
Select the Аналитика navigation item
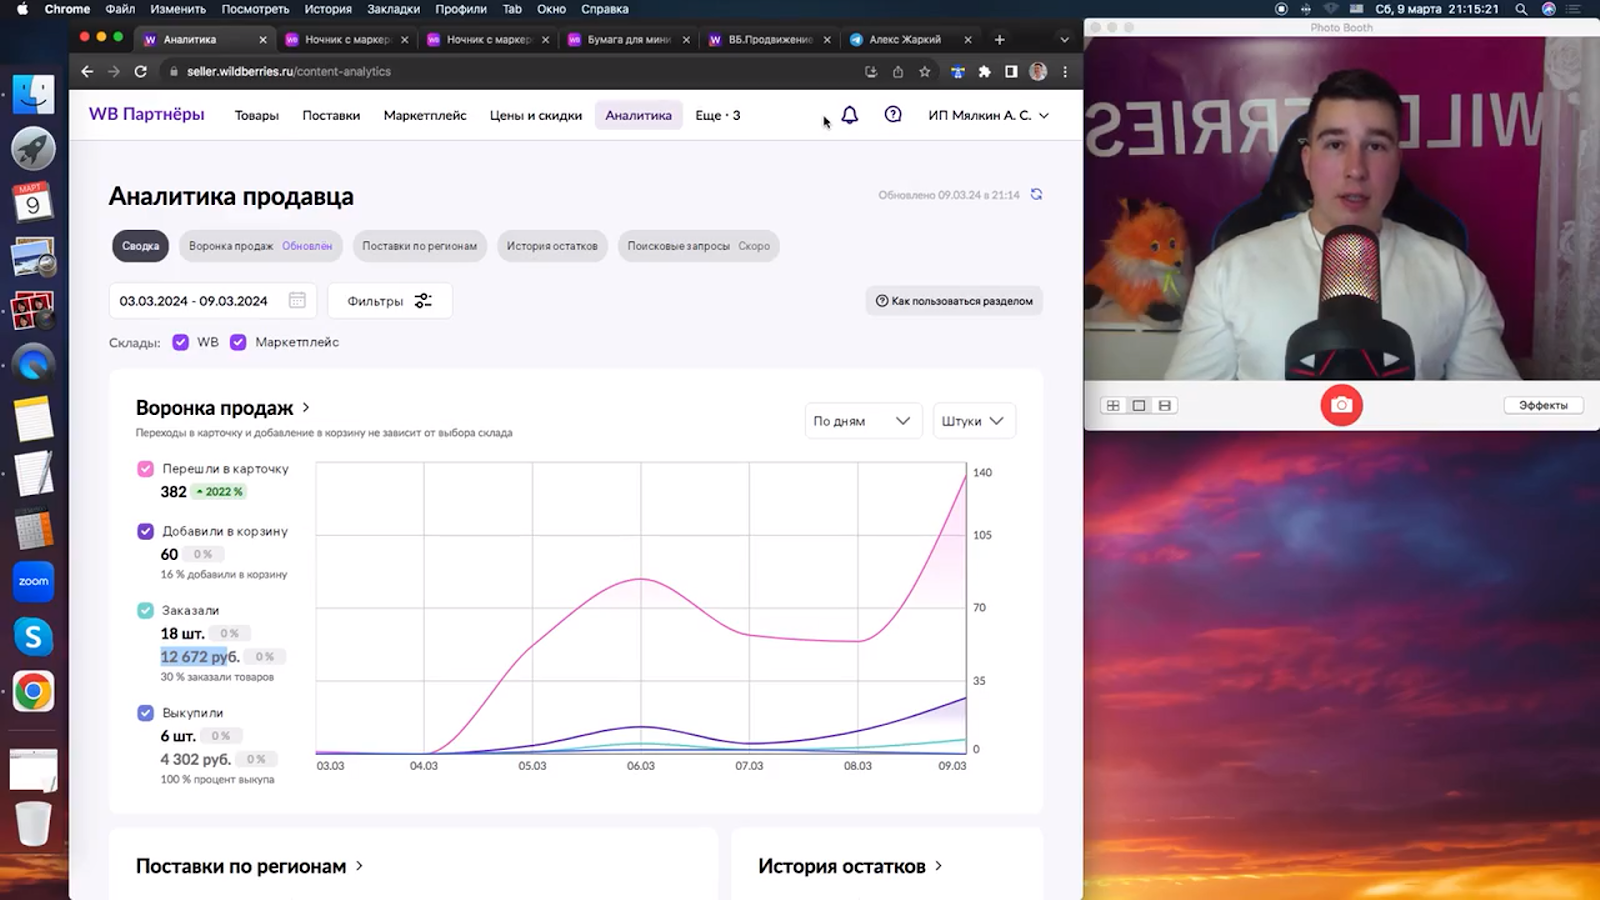[x=638, y=115]
